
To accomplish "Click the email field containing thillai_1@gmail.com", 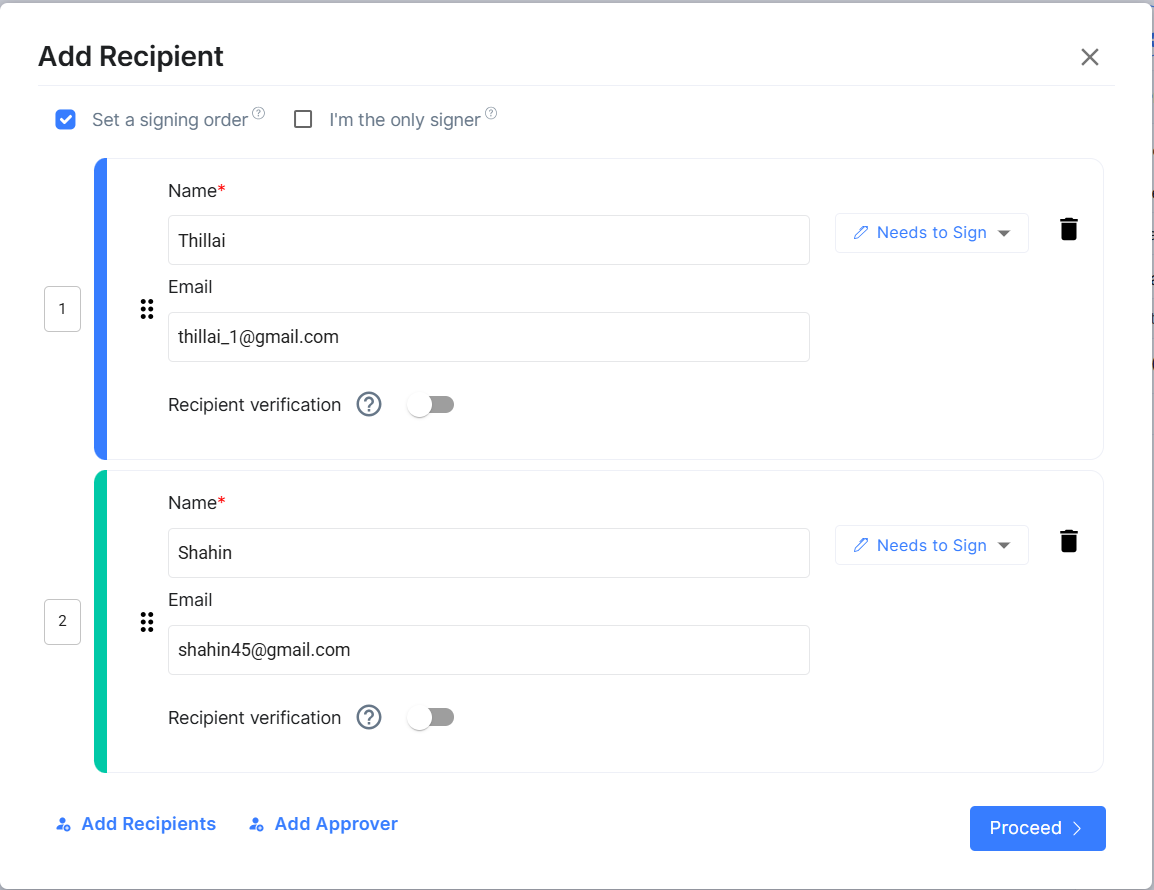I will point(488,337).
